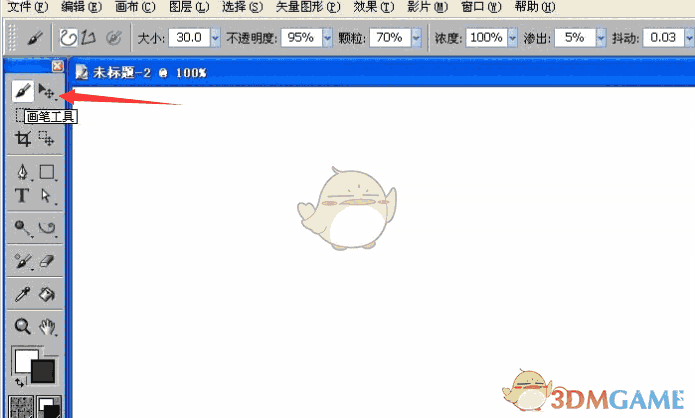This screenshot has height=418, width=695.
Task: Select the Dodge tool with round head
Action: (x=22, y=228)
